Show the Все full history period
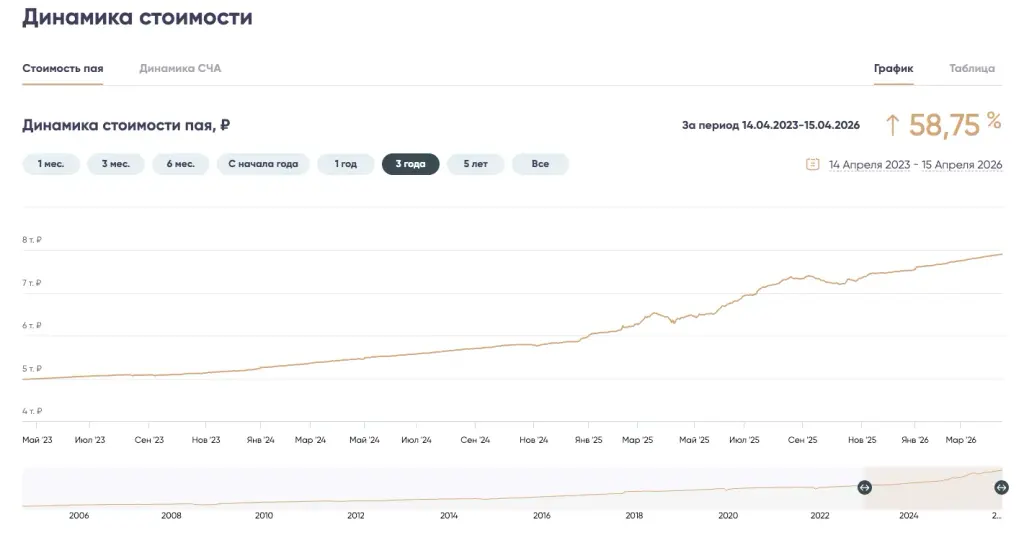Screen dimensions: 1024x535 tap(540, 164)
